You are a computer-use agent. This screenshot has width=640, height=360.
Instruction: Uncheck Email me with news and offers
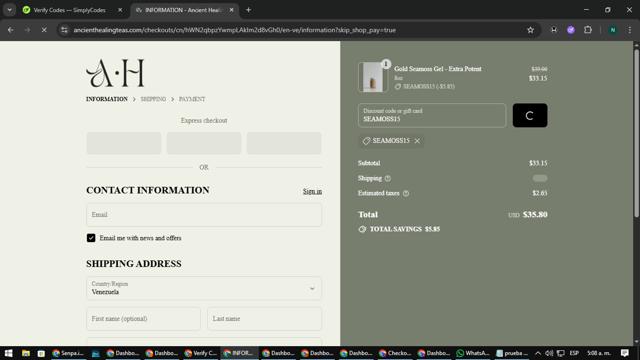tap(91, 238)
